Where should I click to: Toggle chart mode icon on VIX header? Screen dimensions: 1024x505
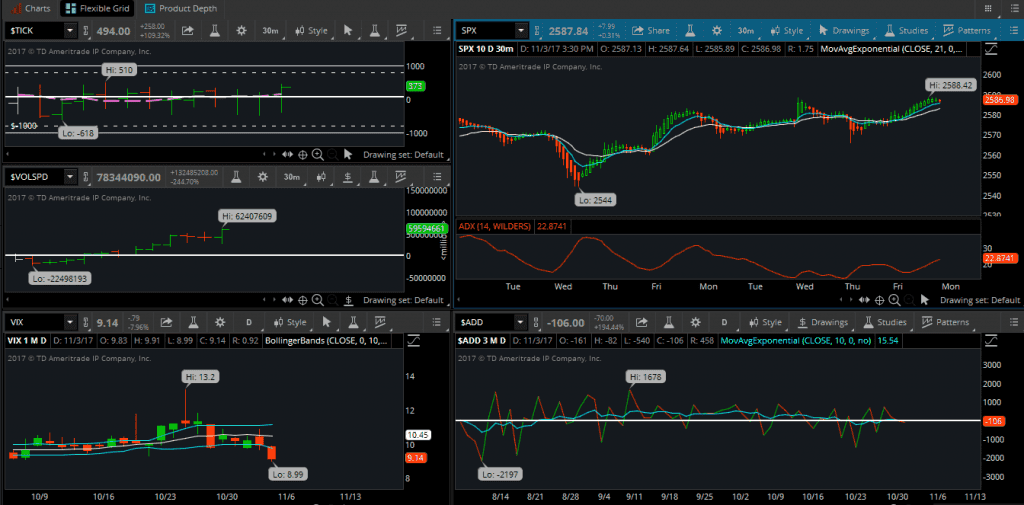[413, 340]
